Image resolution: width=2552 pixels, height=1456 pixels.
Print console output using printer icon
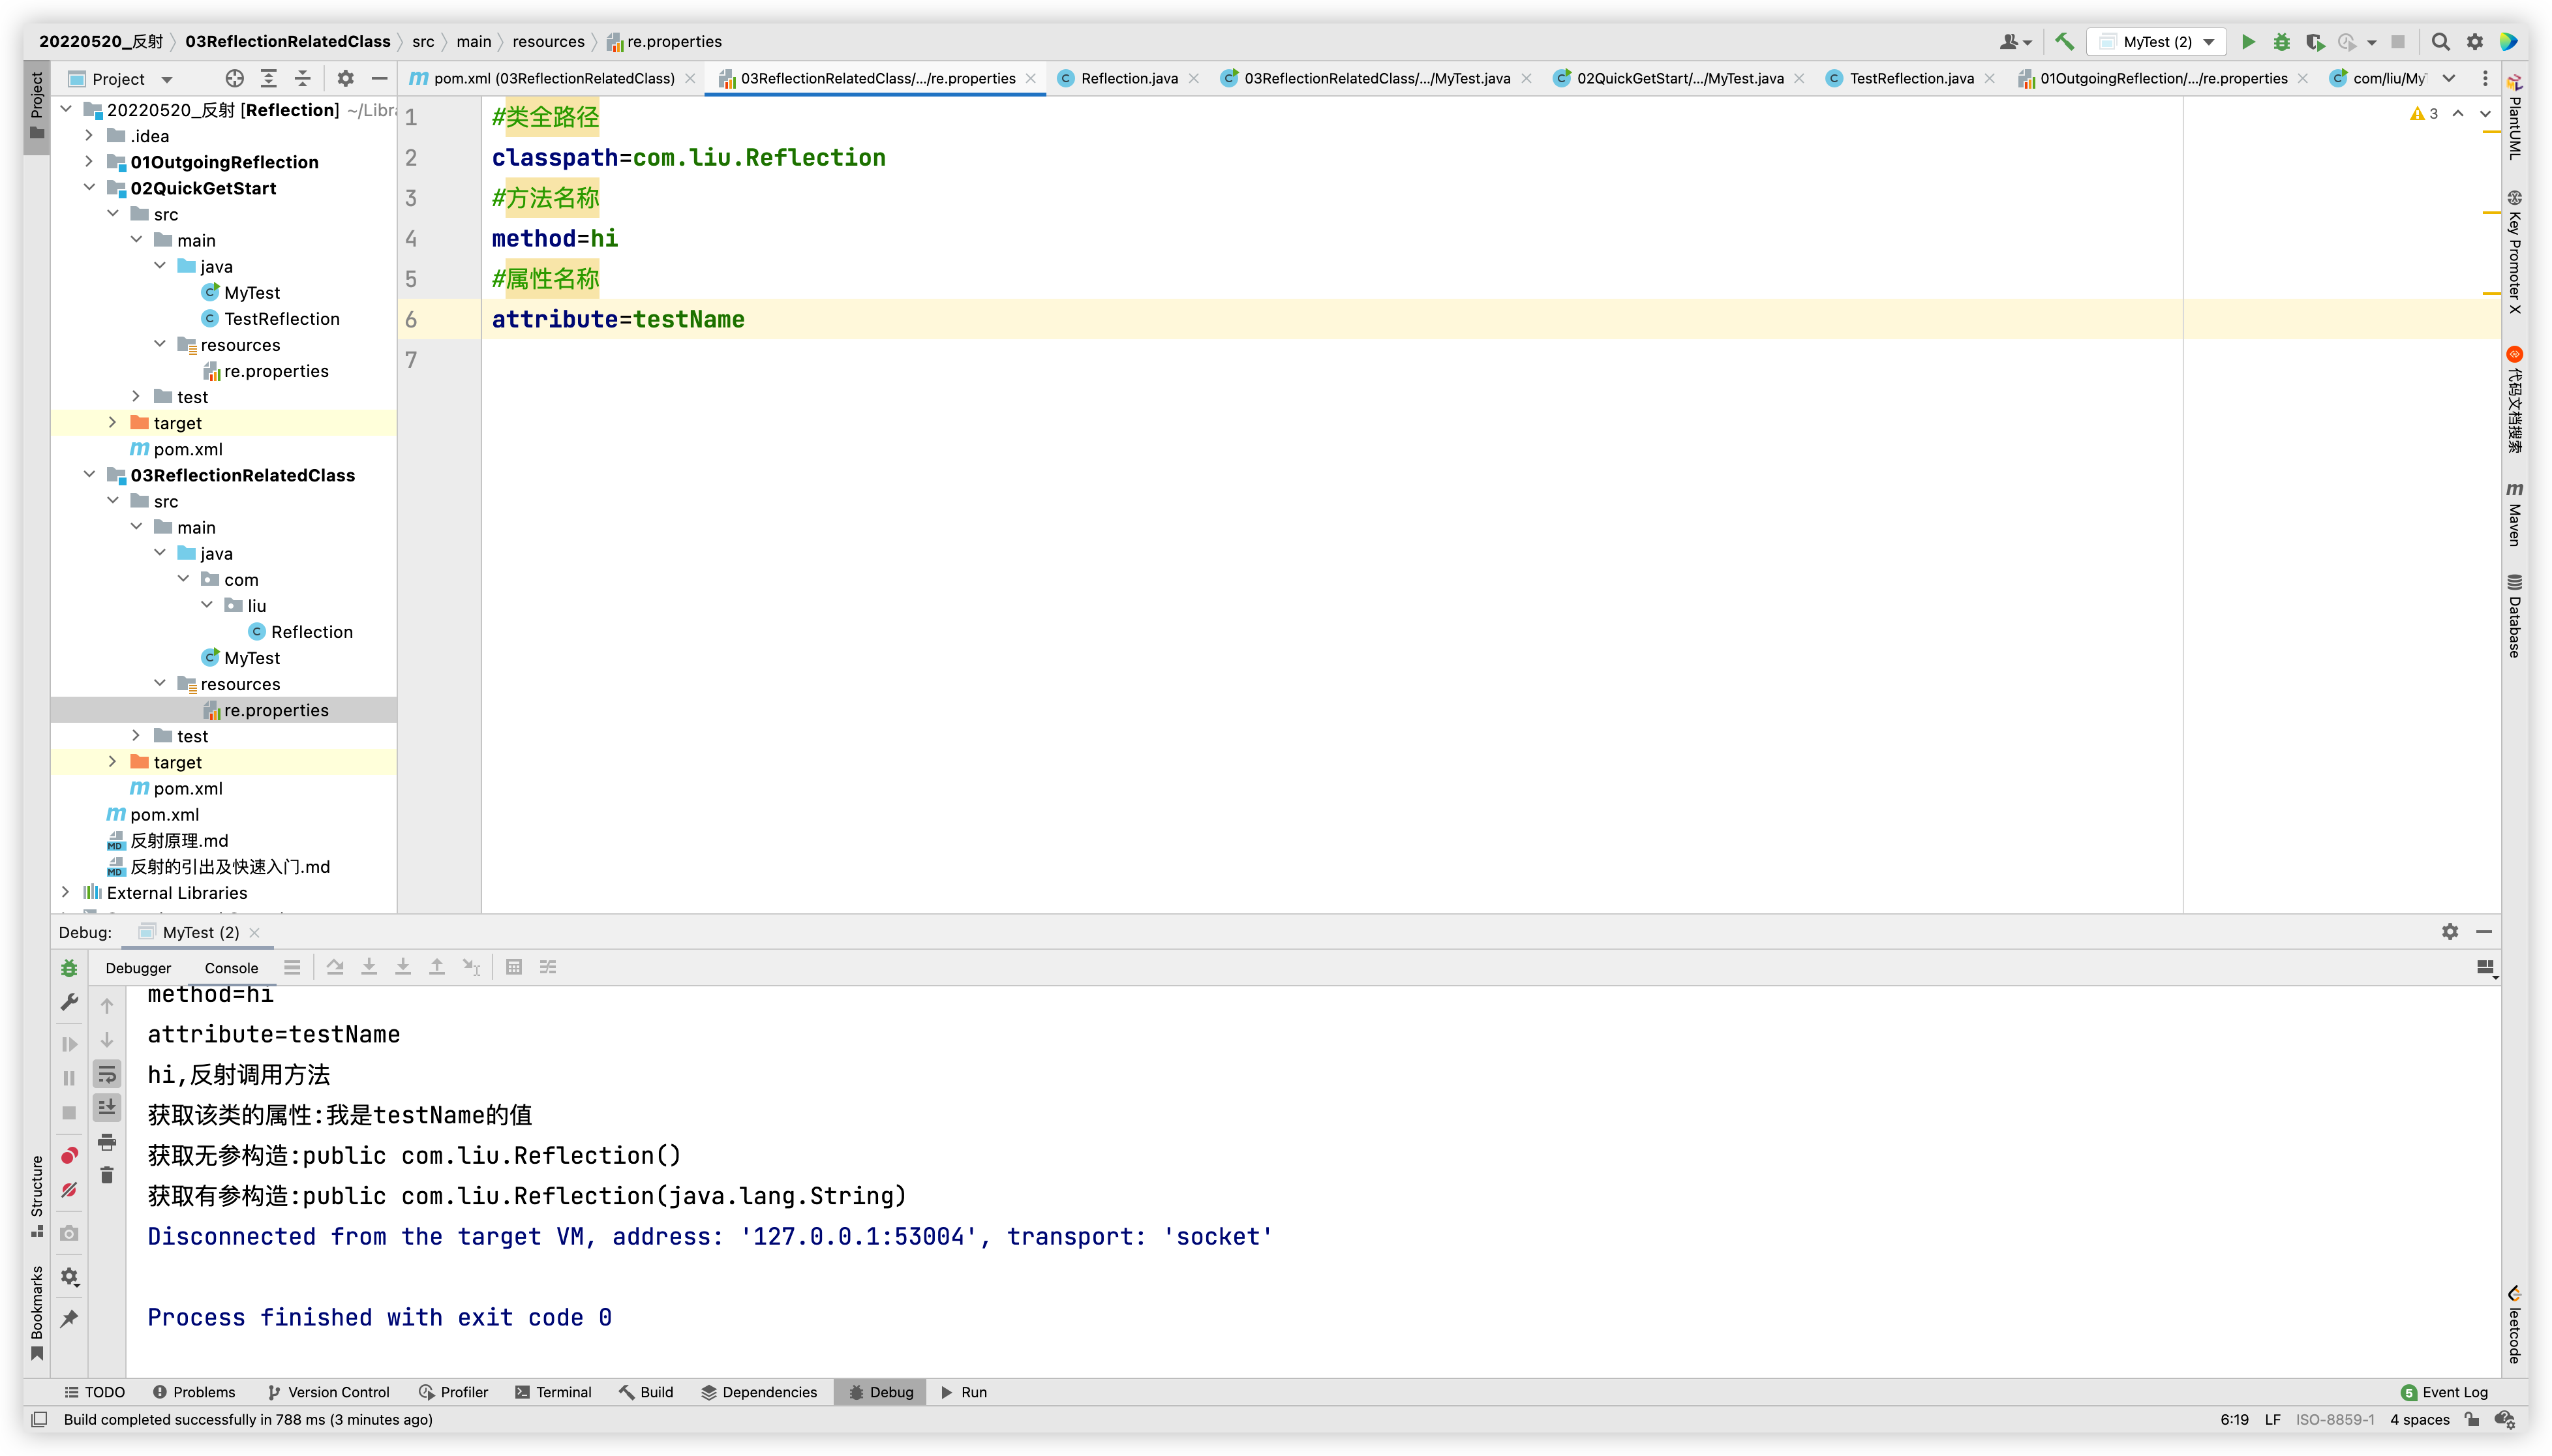pyautogui.click(x=107, y=1141)
